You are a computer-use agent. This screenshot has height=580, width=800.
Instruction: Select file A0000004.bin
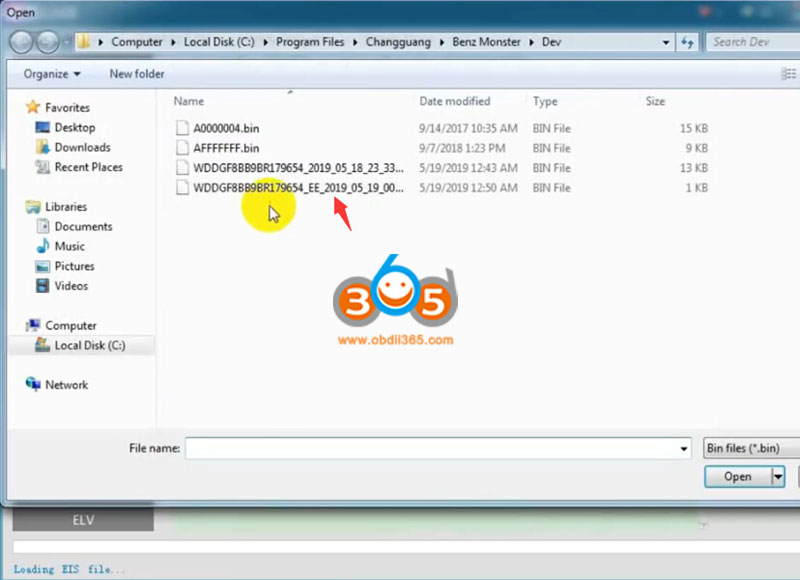click(226, 128)
